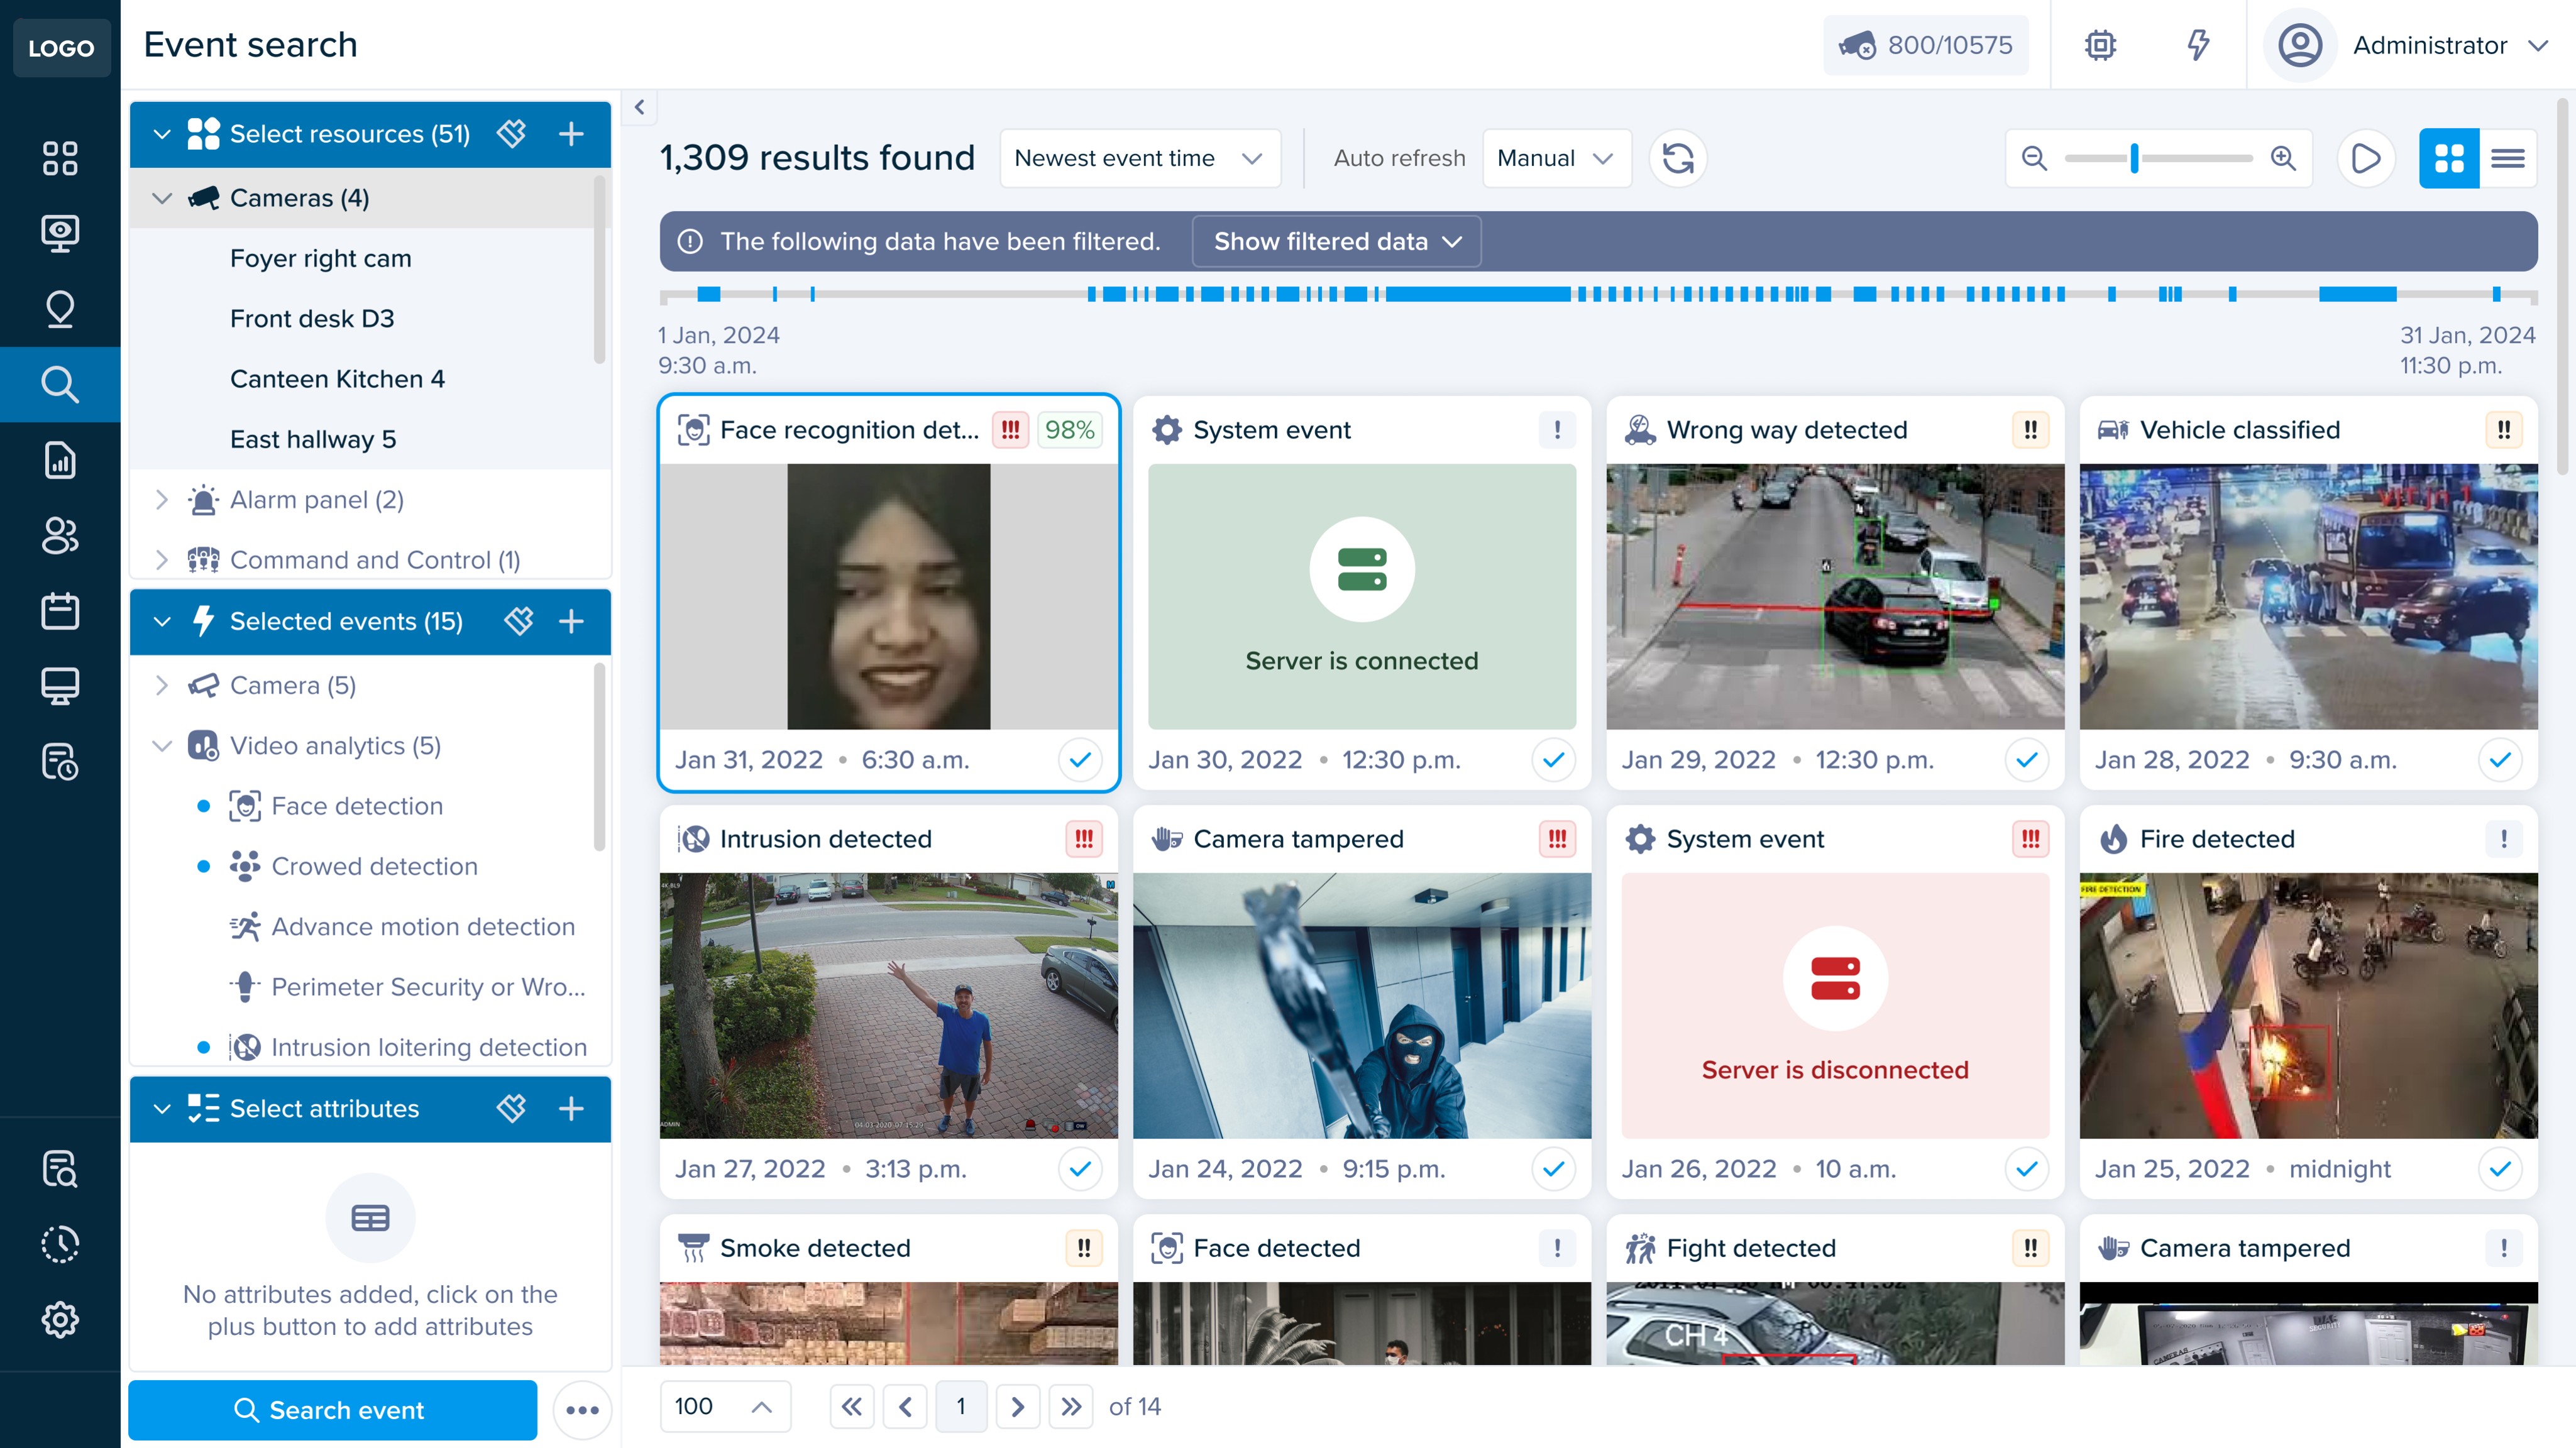This screenshot has height=1448, width=2576.
Task: Open the lightning bolt events icon
Action: tap(2197, 45)
